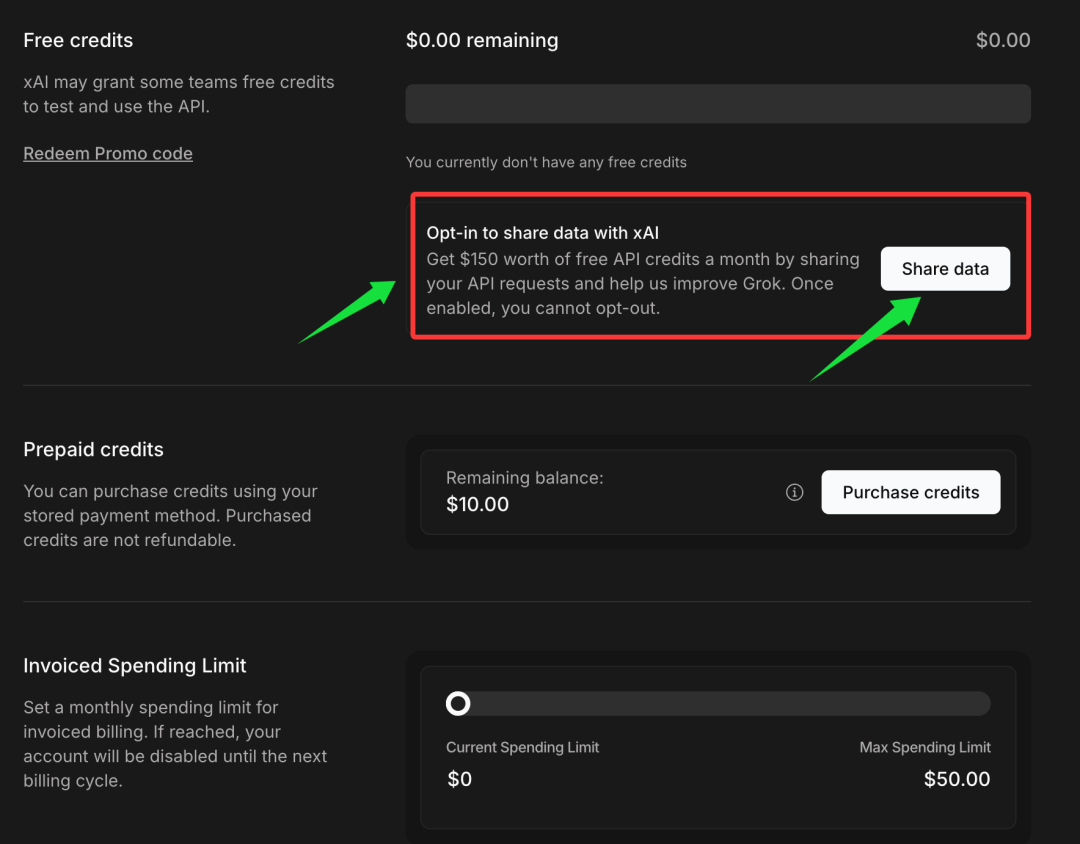Click the '$0' current spending limit value
Screen dimensions: 1080x844
click(459, 779)
